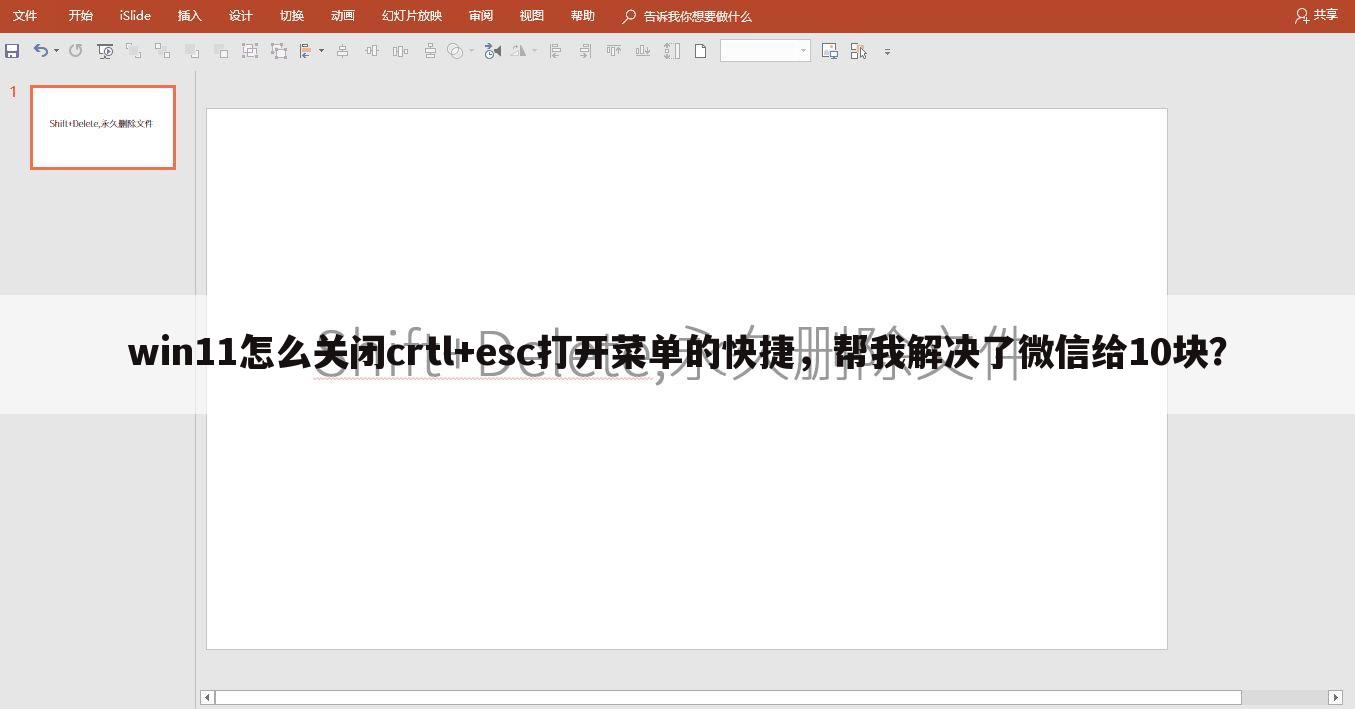Open the Selection Pane cursor icon
The height and width of the screenshot is (709, 1355).
[x=858, y=50]
